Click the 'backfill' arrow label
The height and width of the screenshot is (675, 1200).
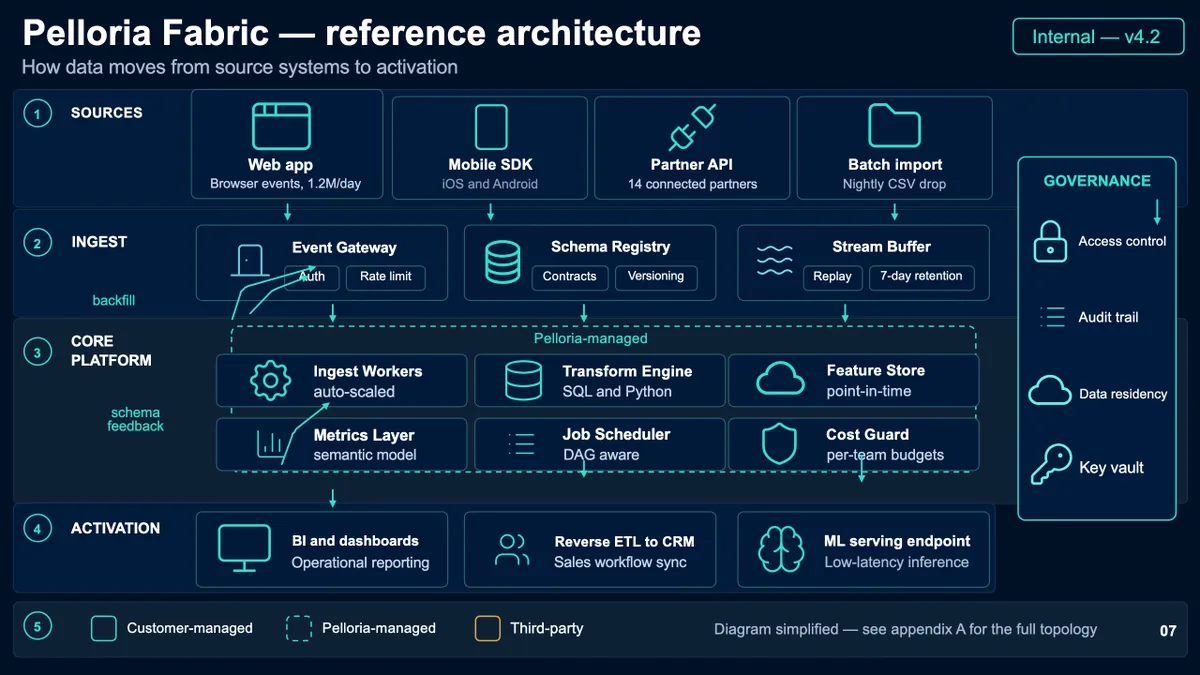click(x=114, y=300)
